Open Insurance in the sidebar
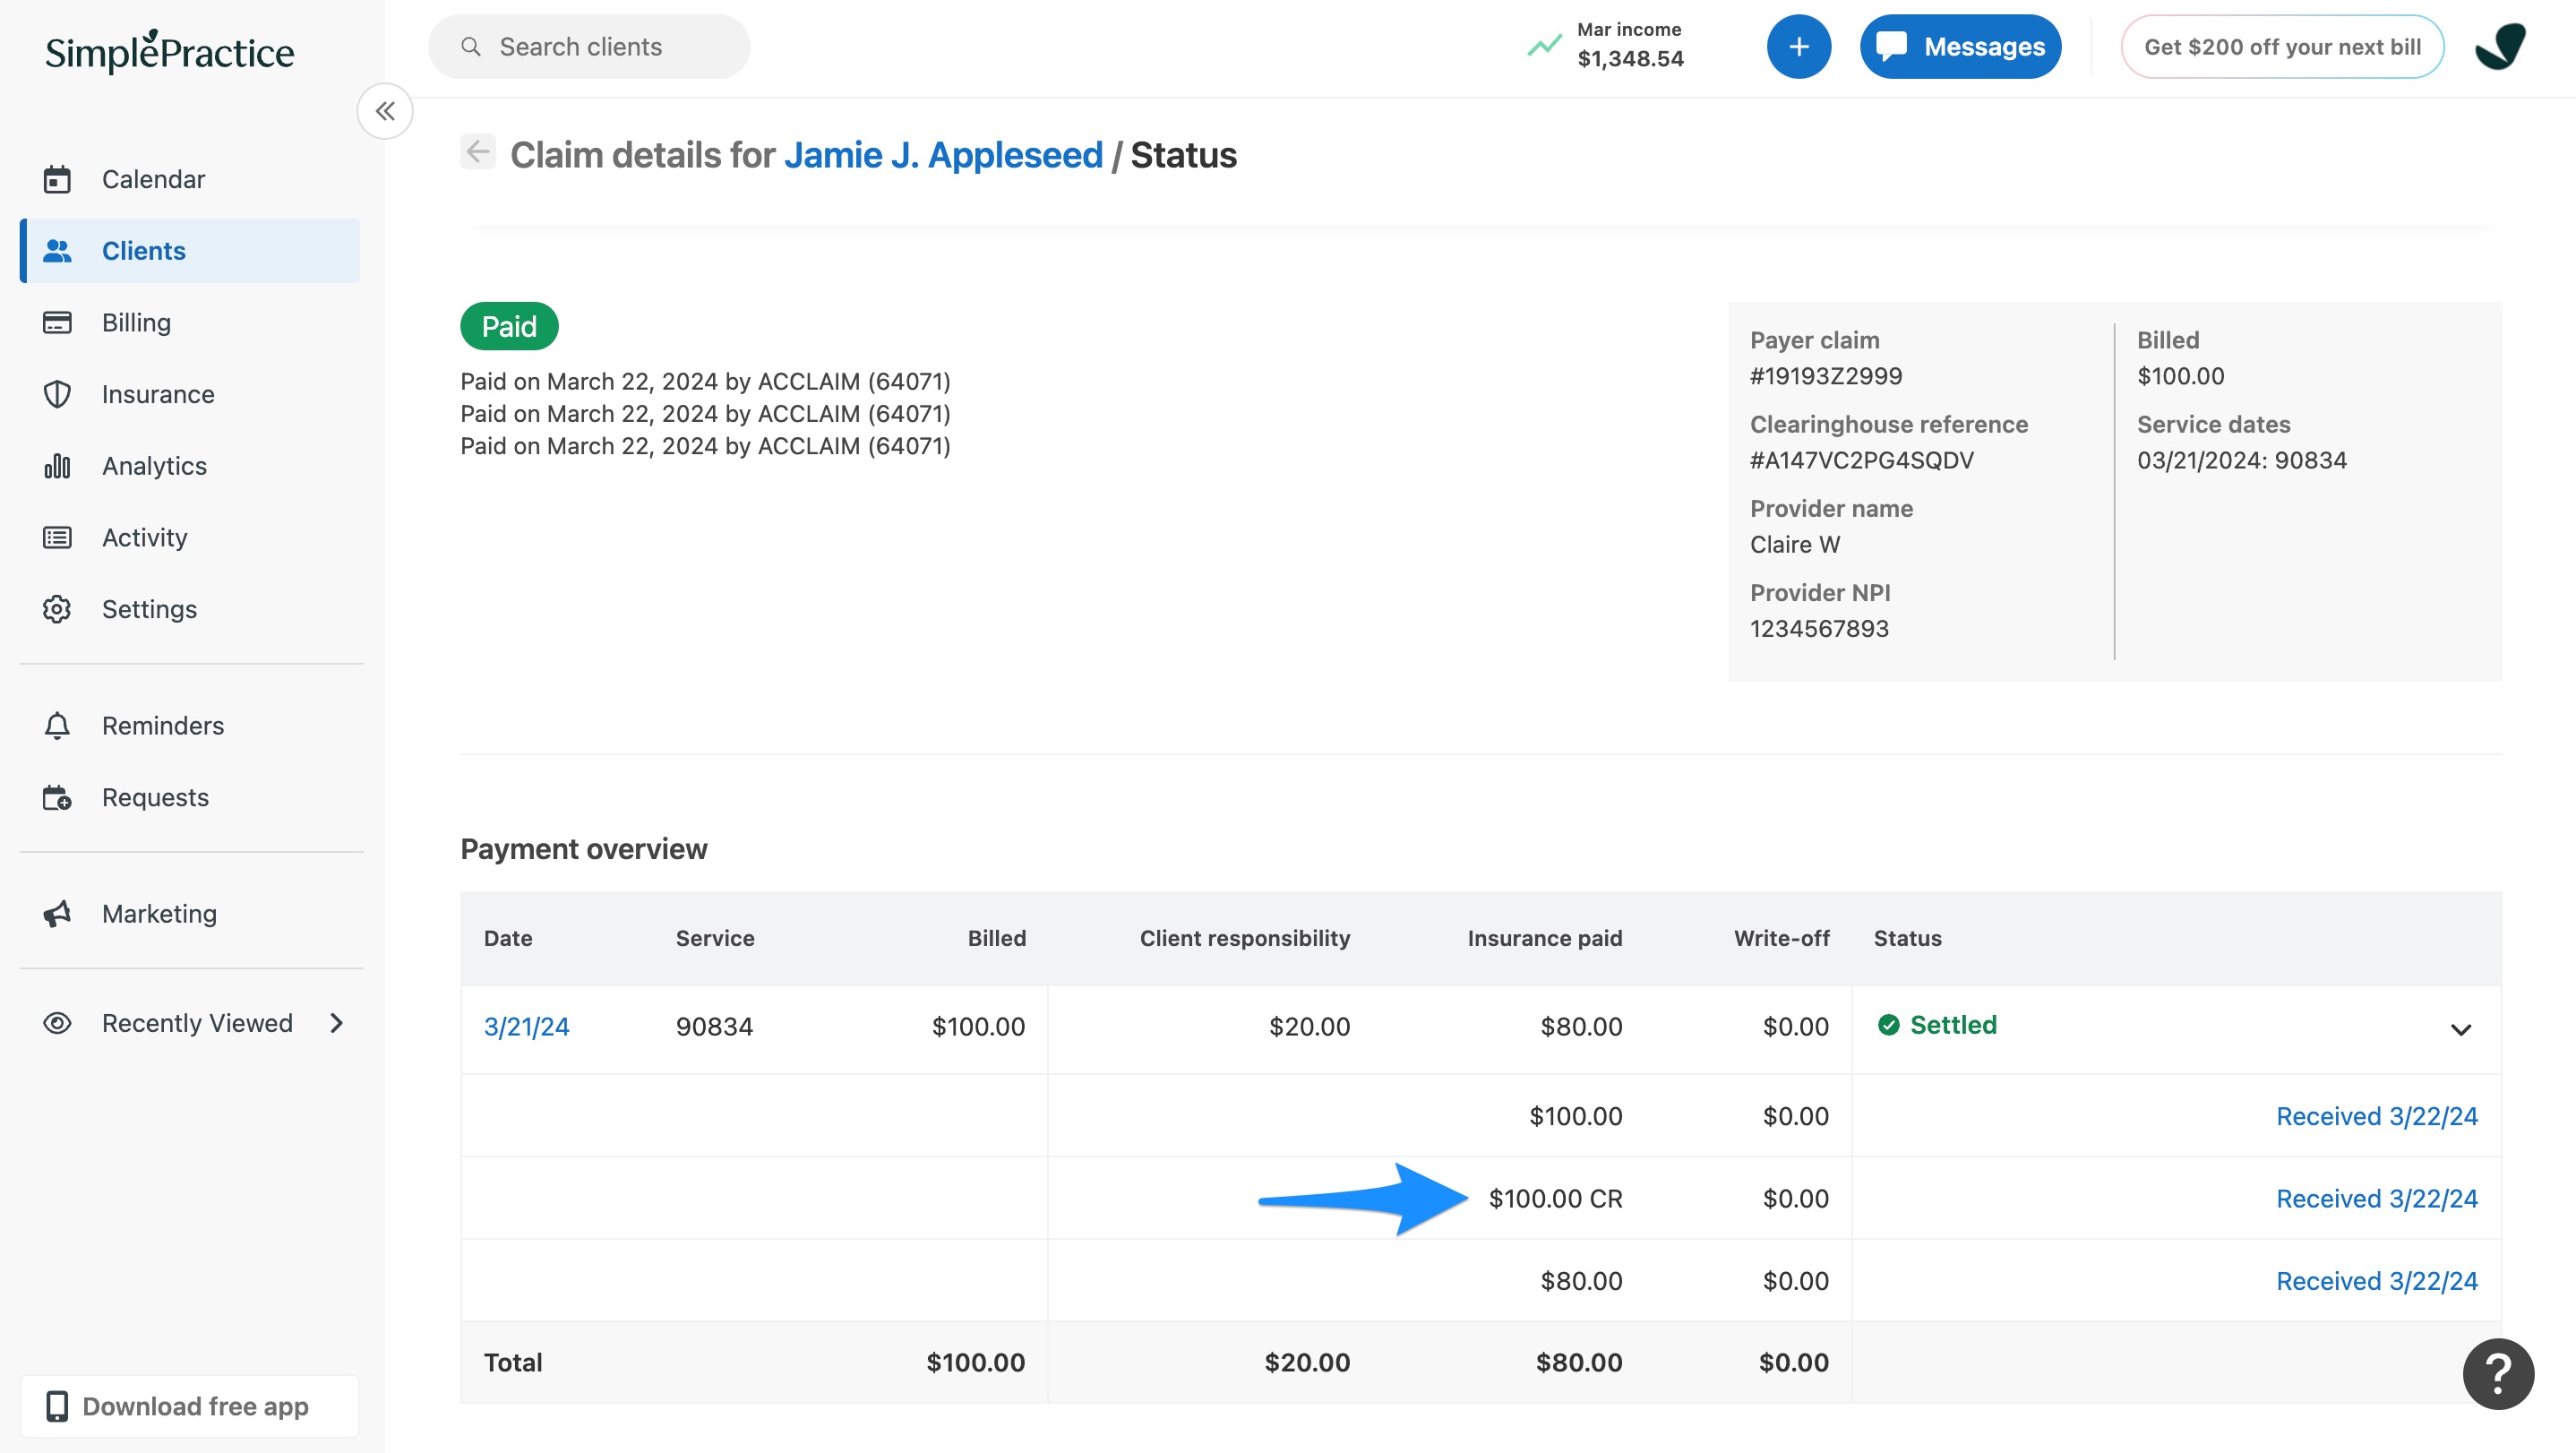This screenshot has height=1453, width=2576. [x=190, y=394]
